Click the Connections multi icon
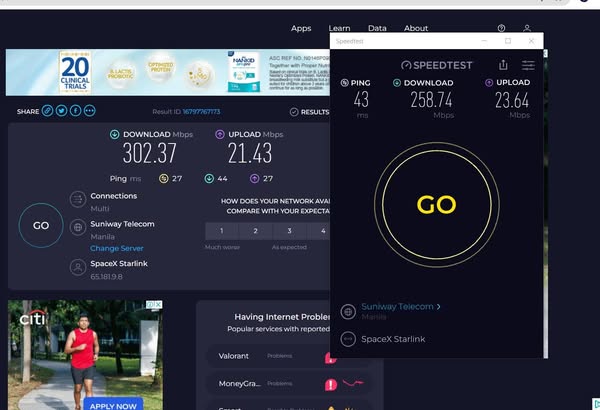600x410 pixels. point(77,200)
